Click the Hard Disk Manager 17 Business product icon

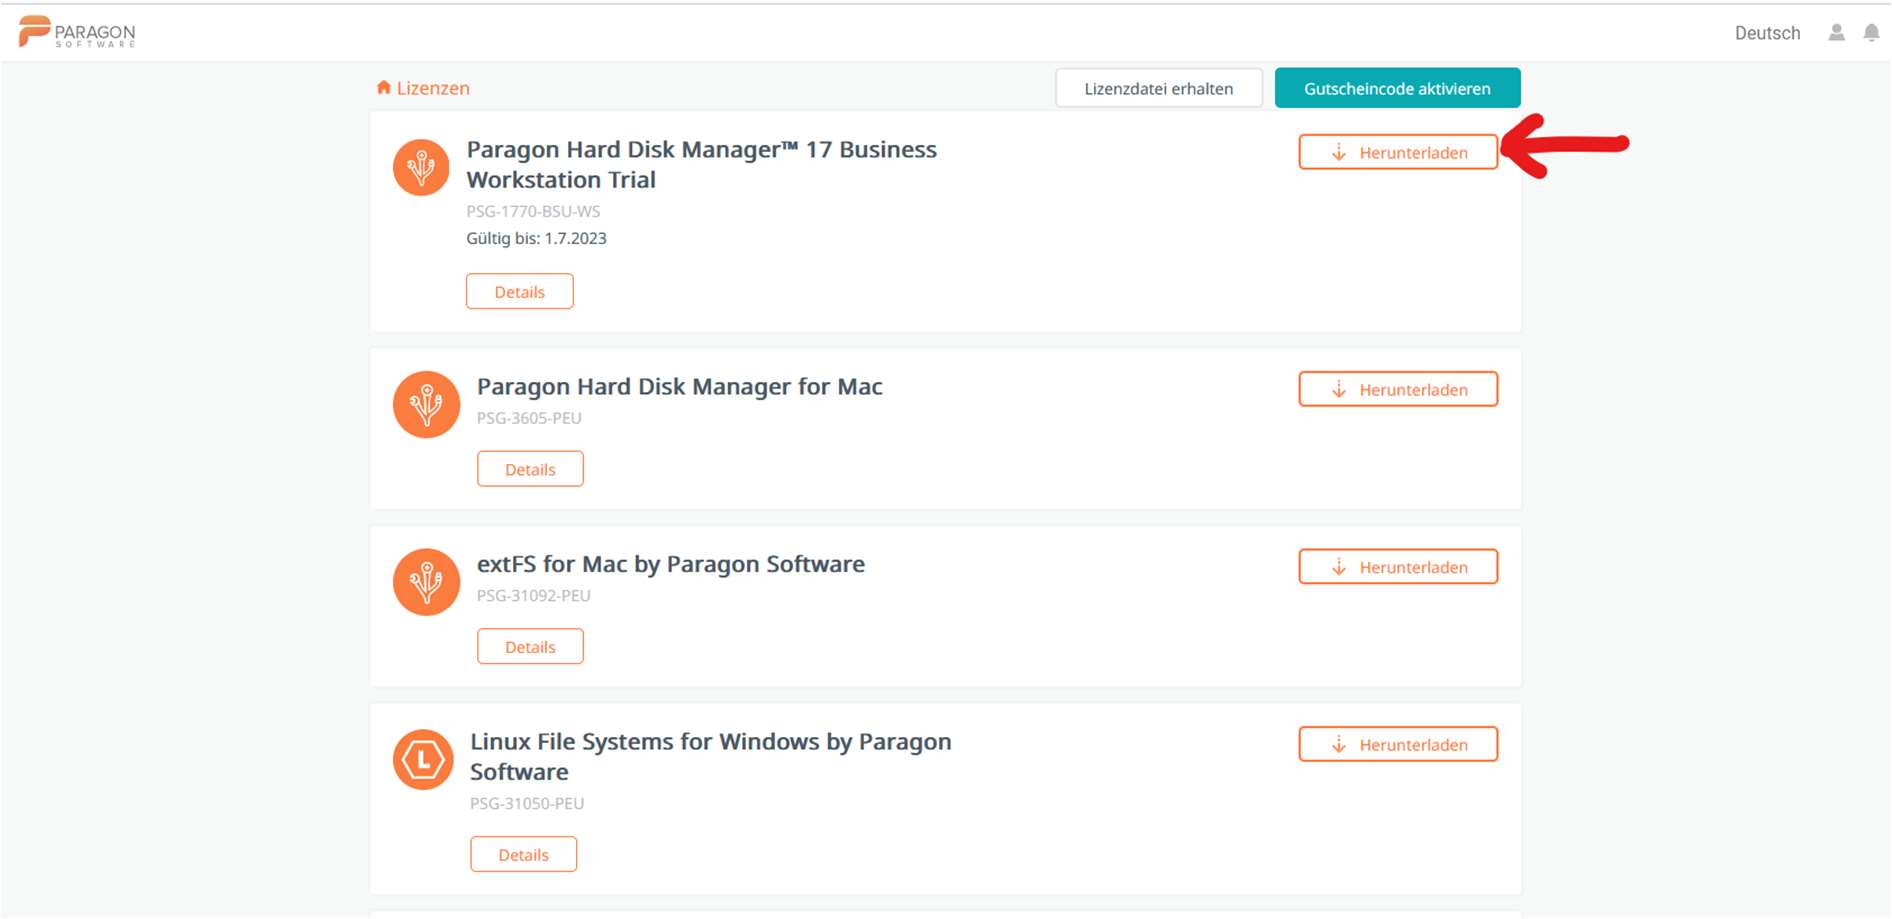click(421, 167)
